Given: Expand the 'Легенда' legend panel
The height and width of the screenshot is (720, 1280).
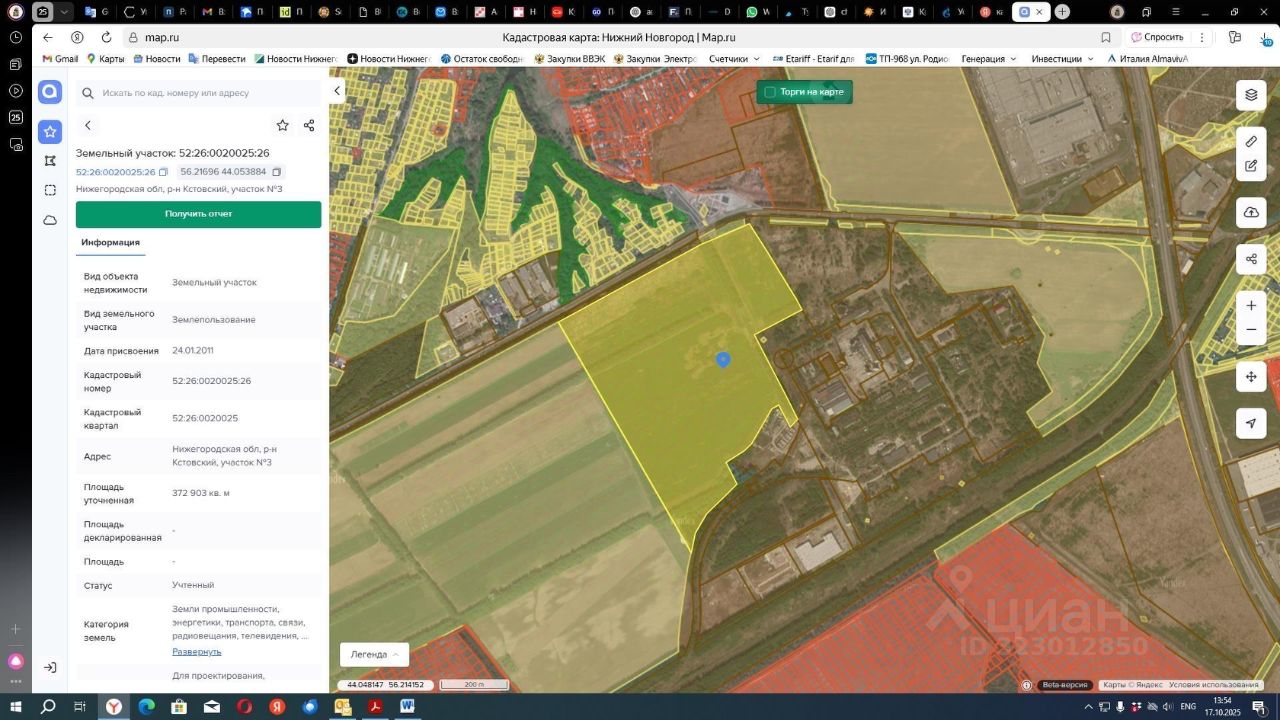Looking at the screenshot, I should pyautogui.click(x=375, y=654).
